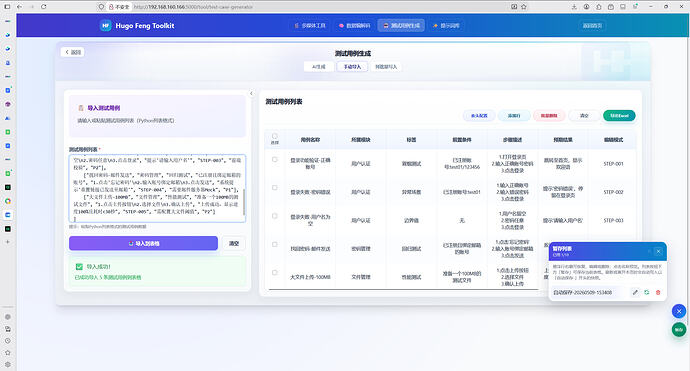The width and height of the screenshot is (690, 371).
Task: Close the 暂存列表 popup with its X
Action: tap(658, 251)
